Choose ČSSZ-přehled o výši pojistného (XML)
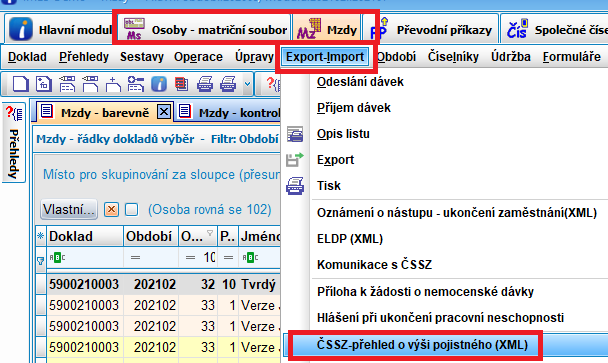This screenshot has height=363, width=608. 422,345
